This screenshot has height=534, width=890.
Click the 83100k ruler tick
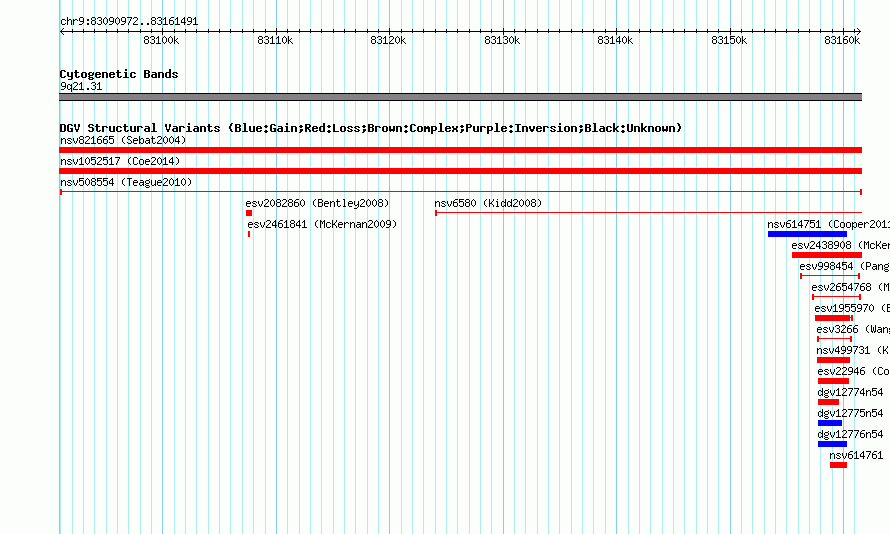[161, 40]
